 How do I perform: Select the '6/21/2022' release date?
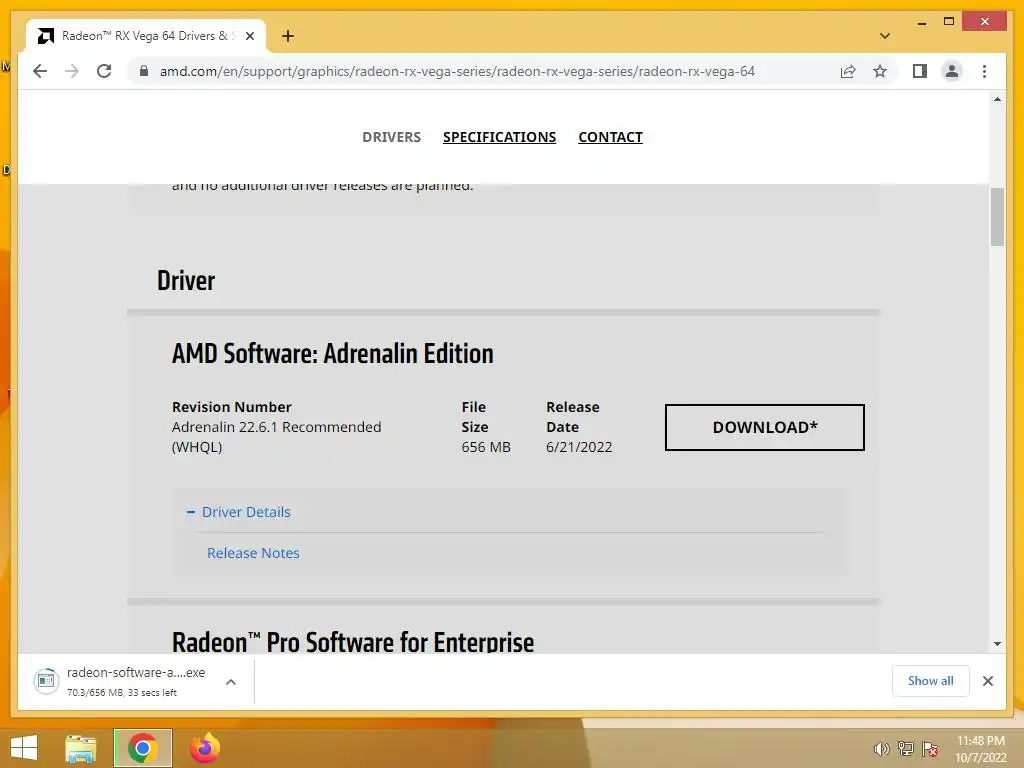point(579,447)
